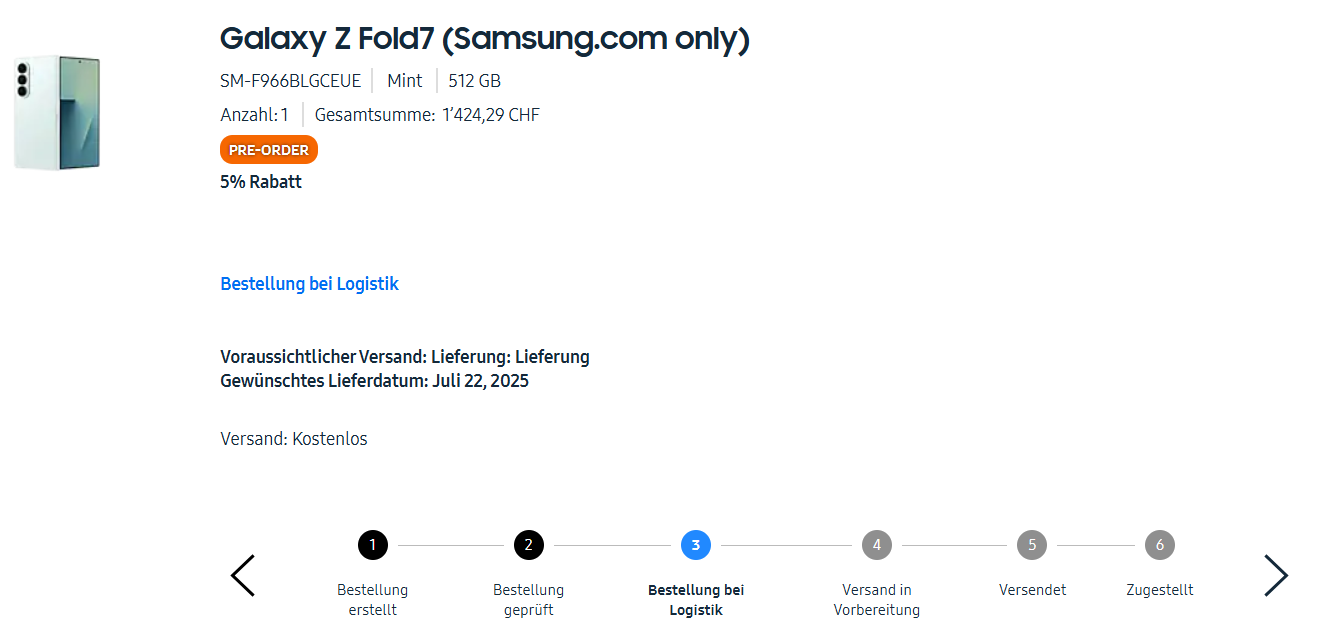Image resolution: width=1317 pixels, height=641 pixels.
Task: Click the Versand in Vorbereitung step label
Action: pos(876,600)
